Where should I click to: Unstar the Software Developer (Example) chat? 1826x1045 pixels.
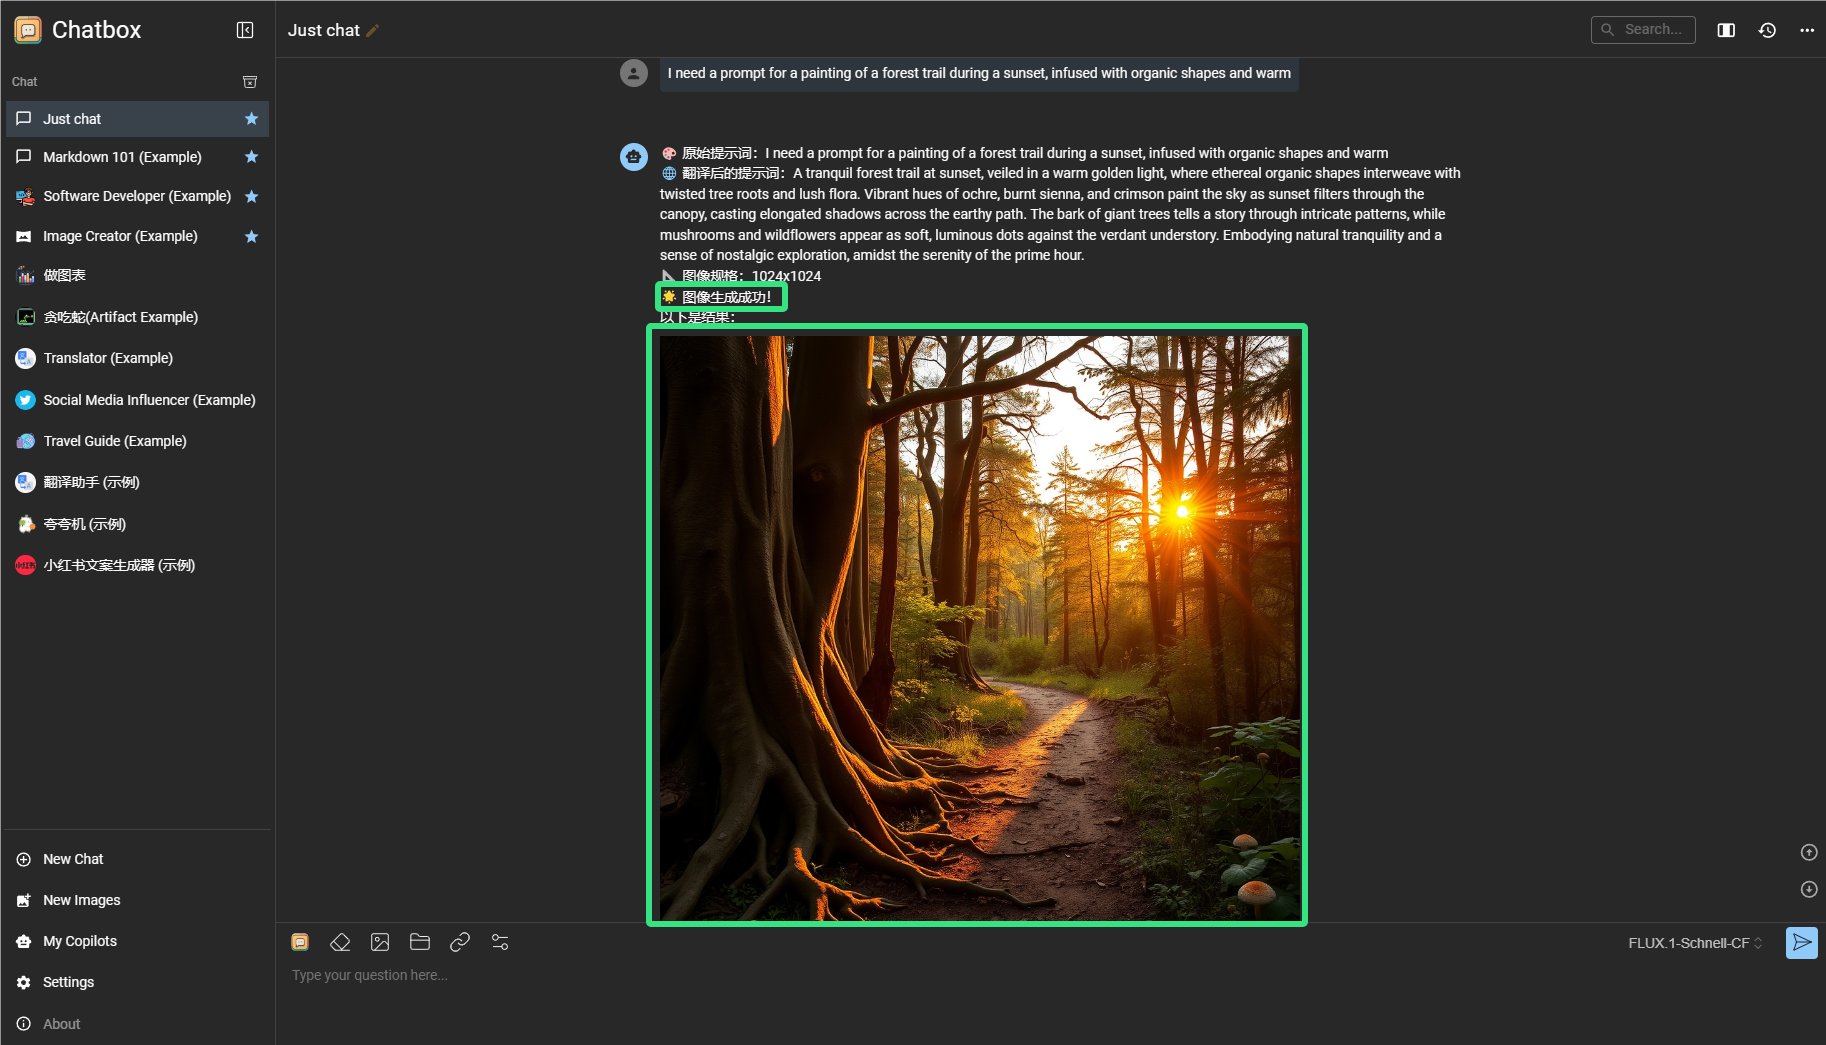pyautogui.click(x=251, y=197)
